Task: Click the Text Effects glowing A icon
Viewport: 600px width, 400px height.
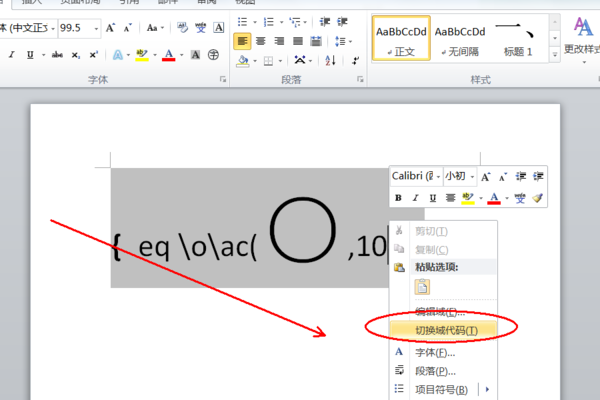Action: [x=118, y=55]
